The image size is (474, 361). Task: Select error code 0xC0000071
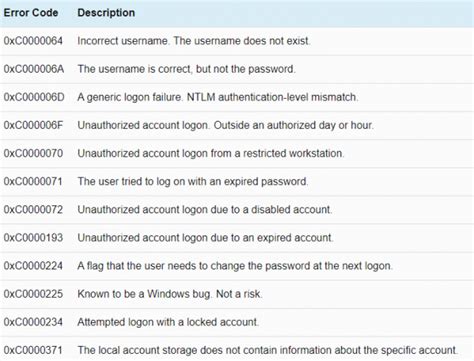pyautogui.click(x=33, y=181)
